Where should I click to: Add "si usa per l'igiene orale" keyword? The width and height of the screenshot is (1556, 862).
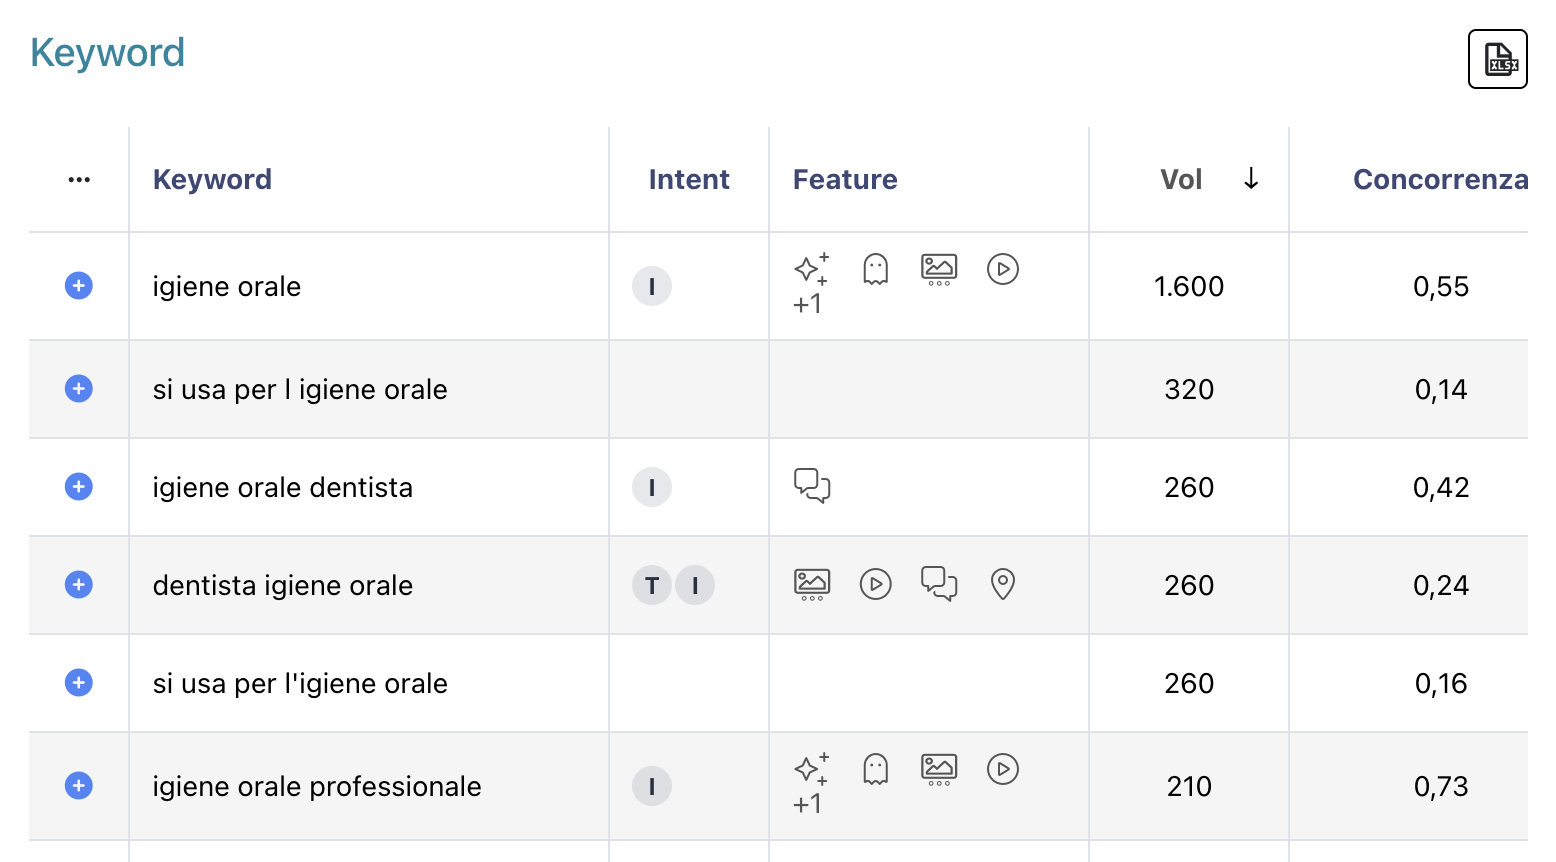click(79, 682)
